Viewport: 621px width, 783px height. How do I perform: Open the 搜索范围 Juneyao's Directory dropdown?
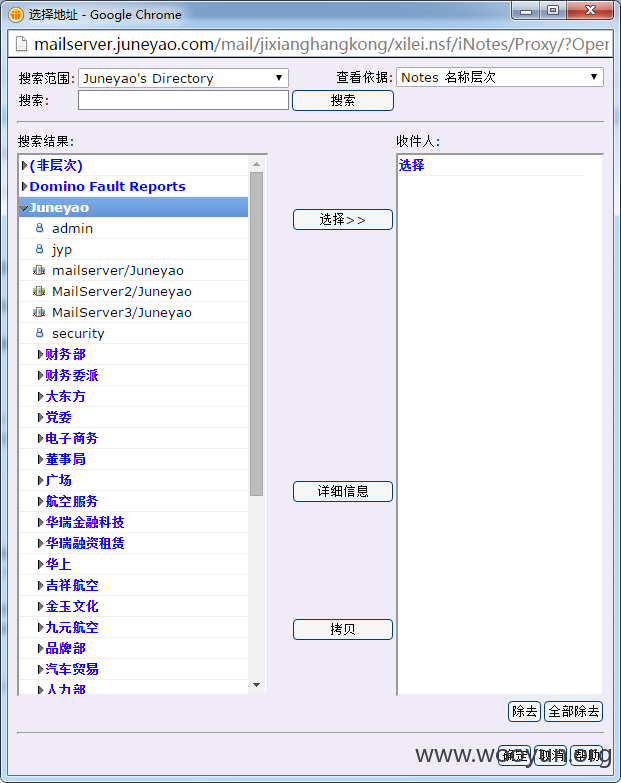(183, 78)
